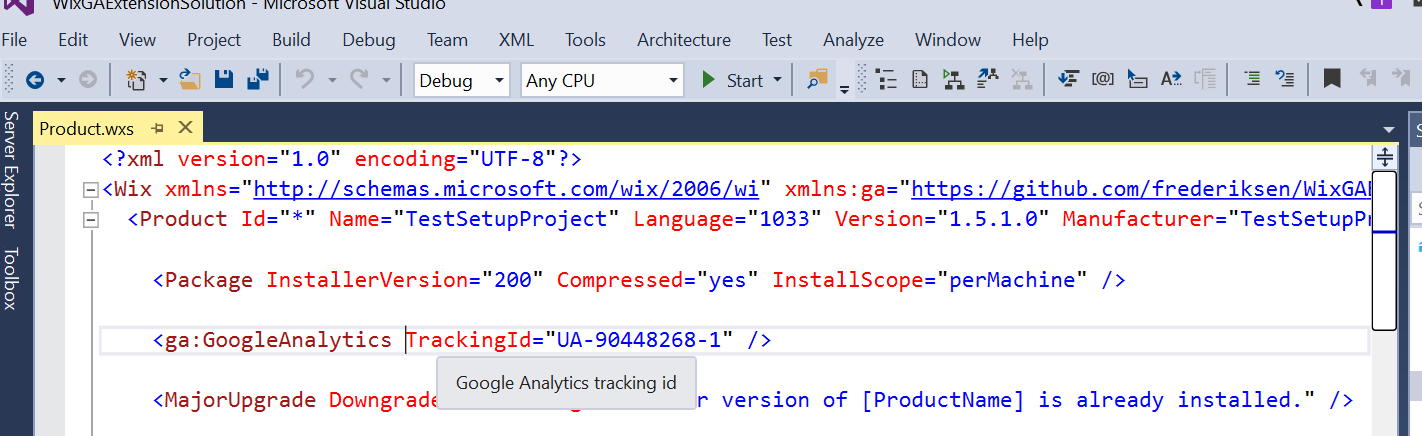The width and height of the screenshot is (1422, 436).
Task: Click the uncomment lines curved-arrow icon
Action: click(x=1285, y=80)
